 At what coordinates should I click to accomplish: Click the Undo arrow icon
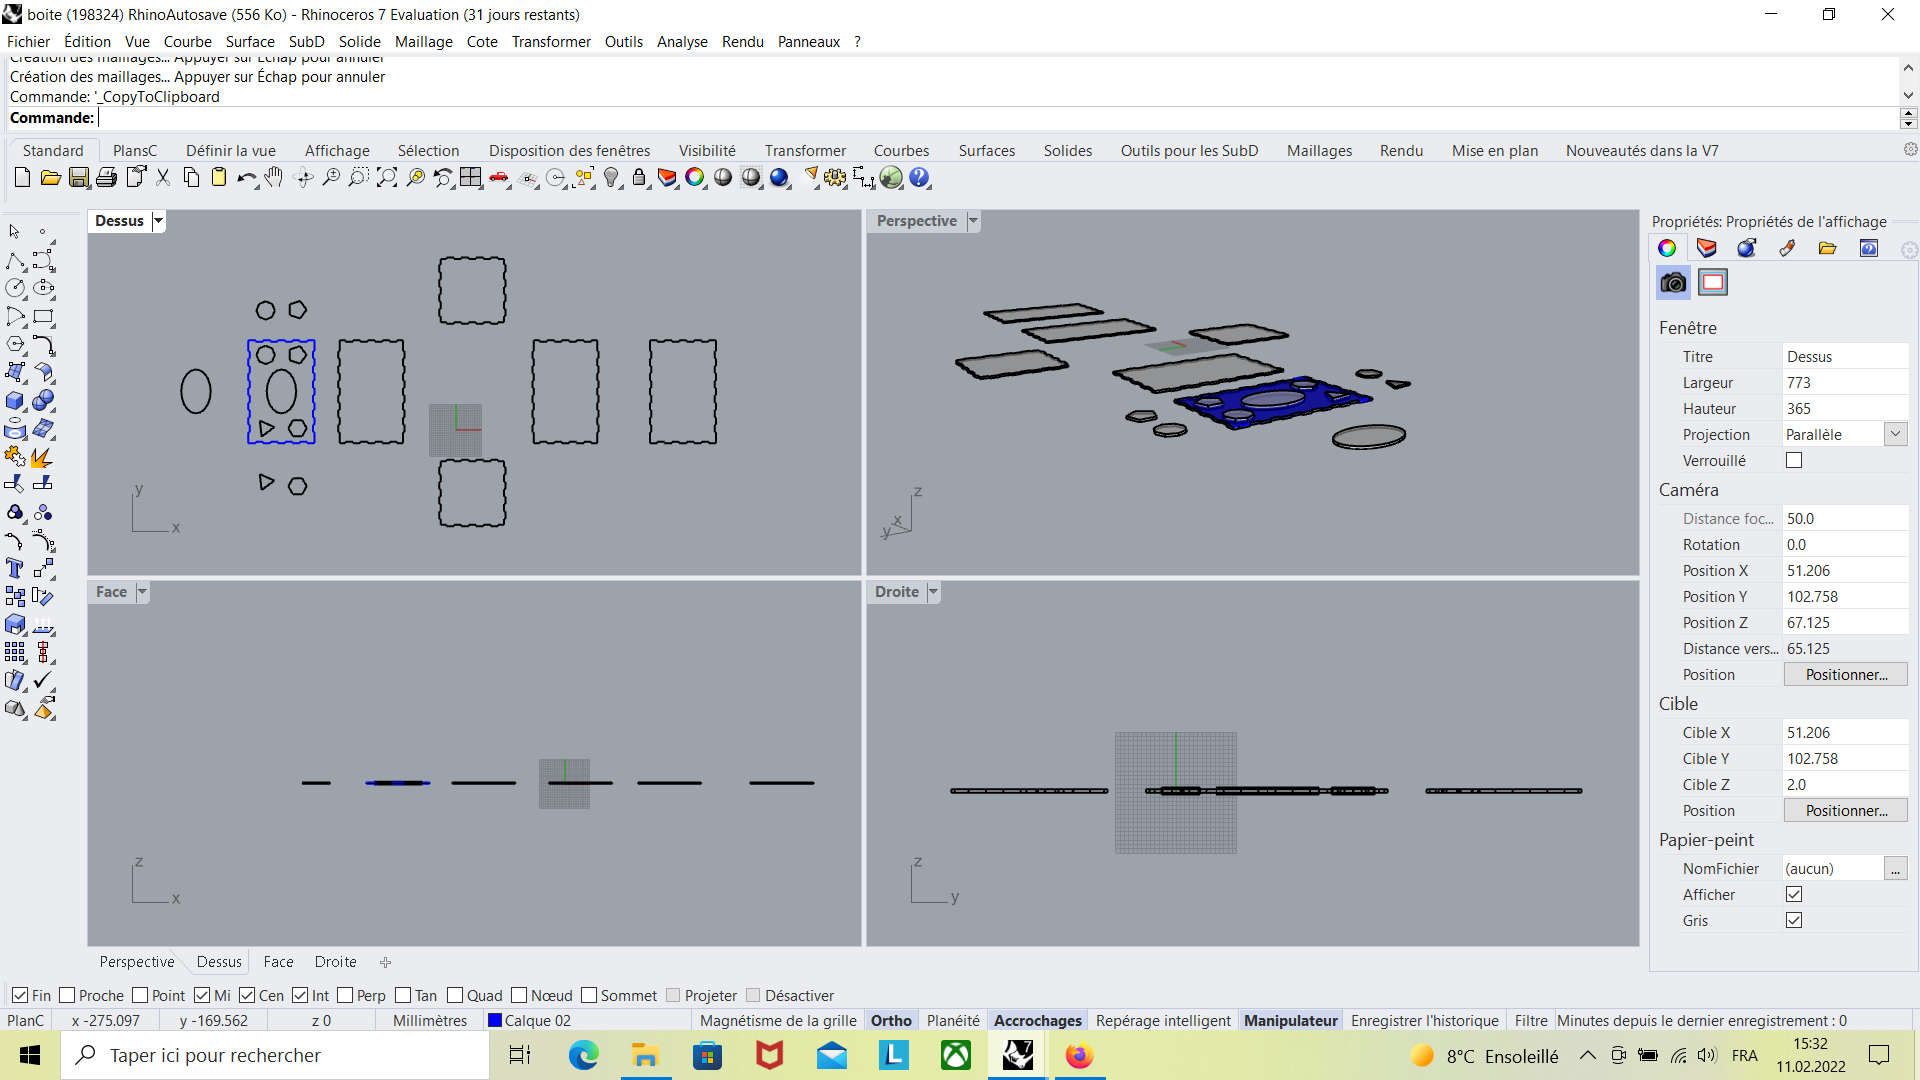[x=244, y=178]
